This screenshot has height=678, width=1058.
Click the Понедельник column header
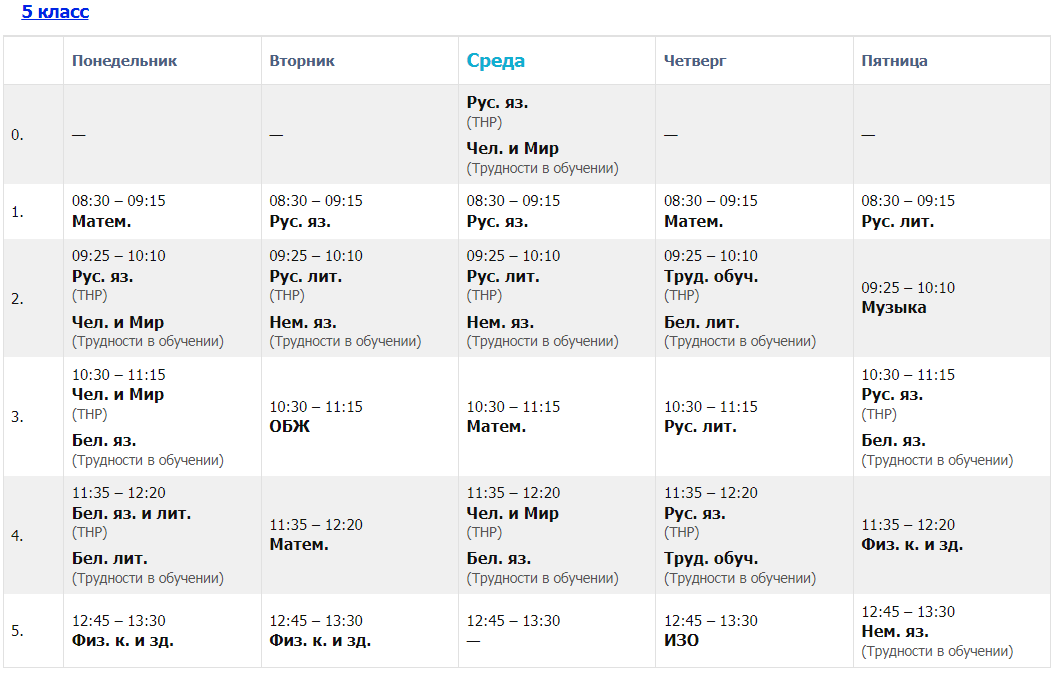pos(124,61)
